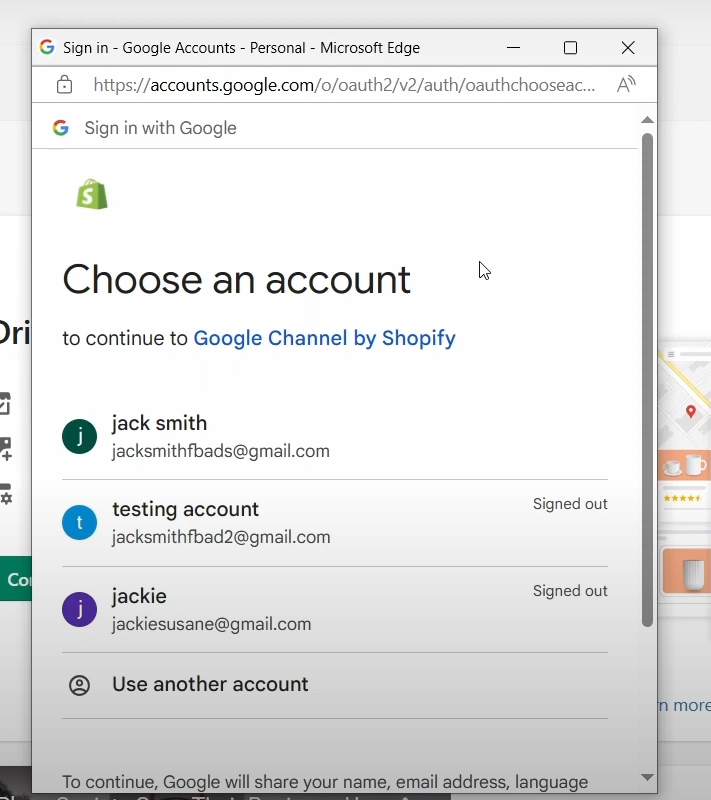Select Use another account option

click(210, 685)
